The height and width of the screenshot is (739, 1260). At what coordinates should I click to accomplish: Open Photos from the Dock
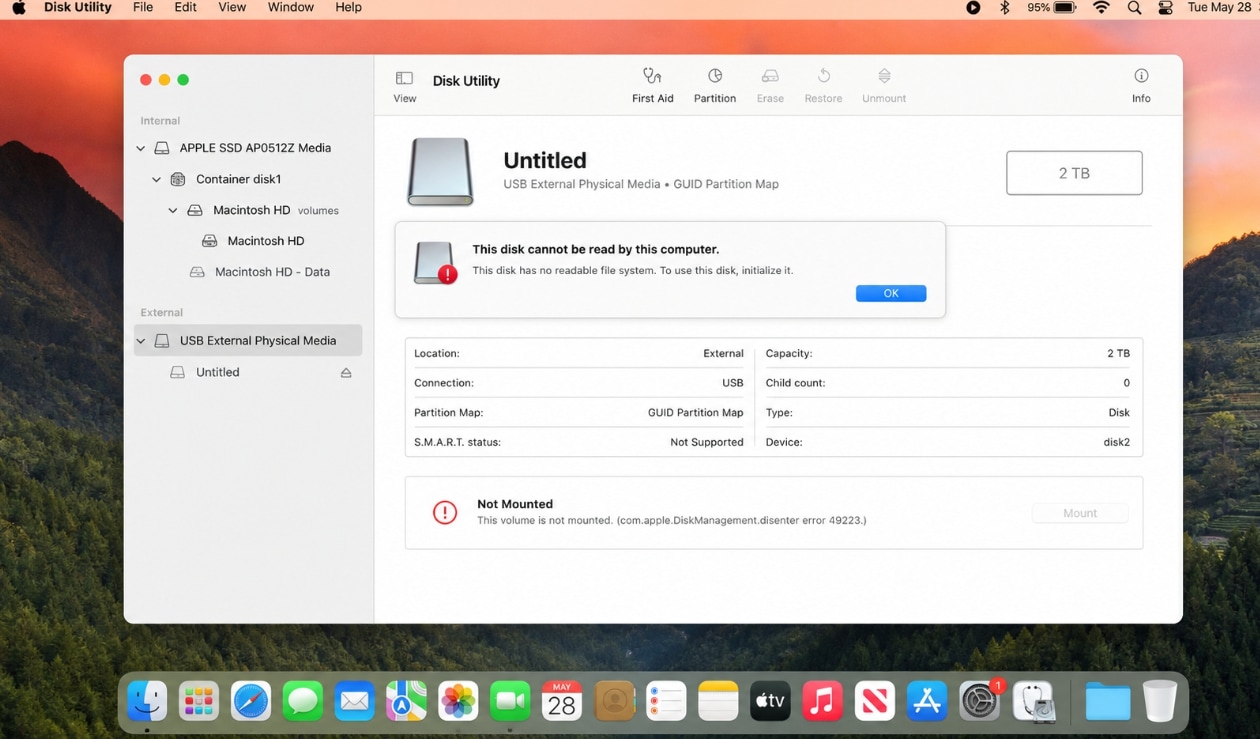[x=459, y=701]
